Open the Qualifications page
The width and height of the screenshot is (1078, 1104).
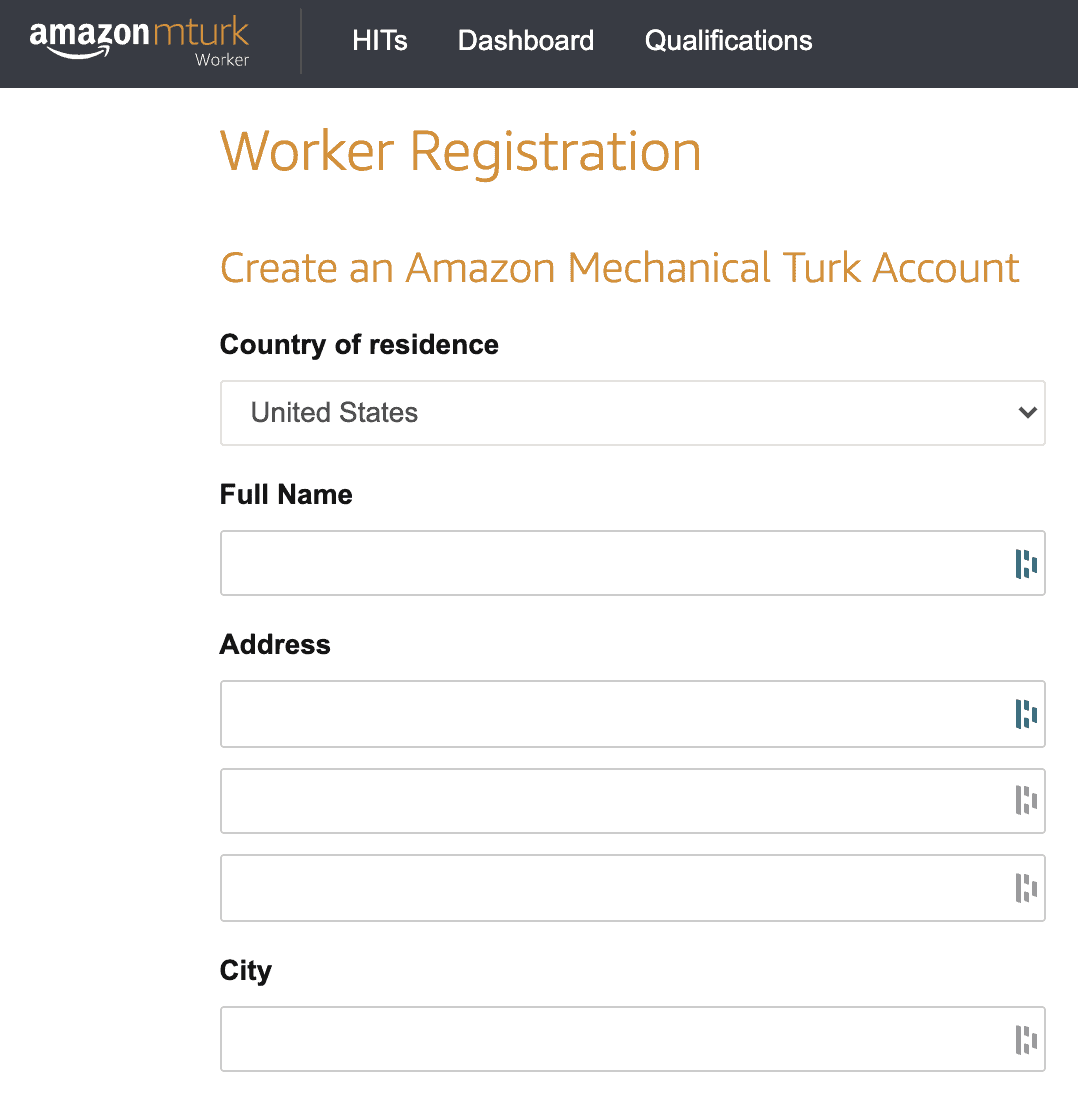coord(728,41)
